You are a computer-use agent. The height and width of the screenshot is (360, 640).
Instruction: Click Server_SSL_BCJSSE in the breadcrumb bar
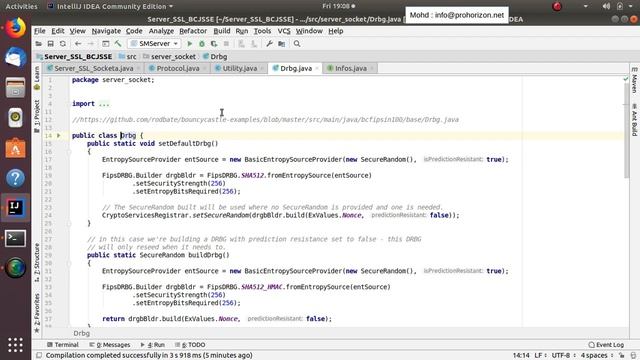(74, 57)
